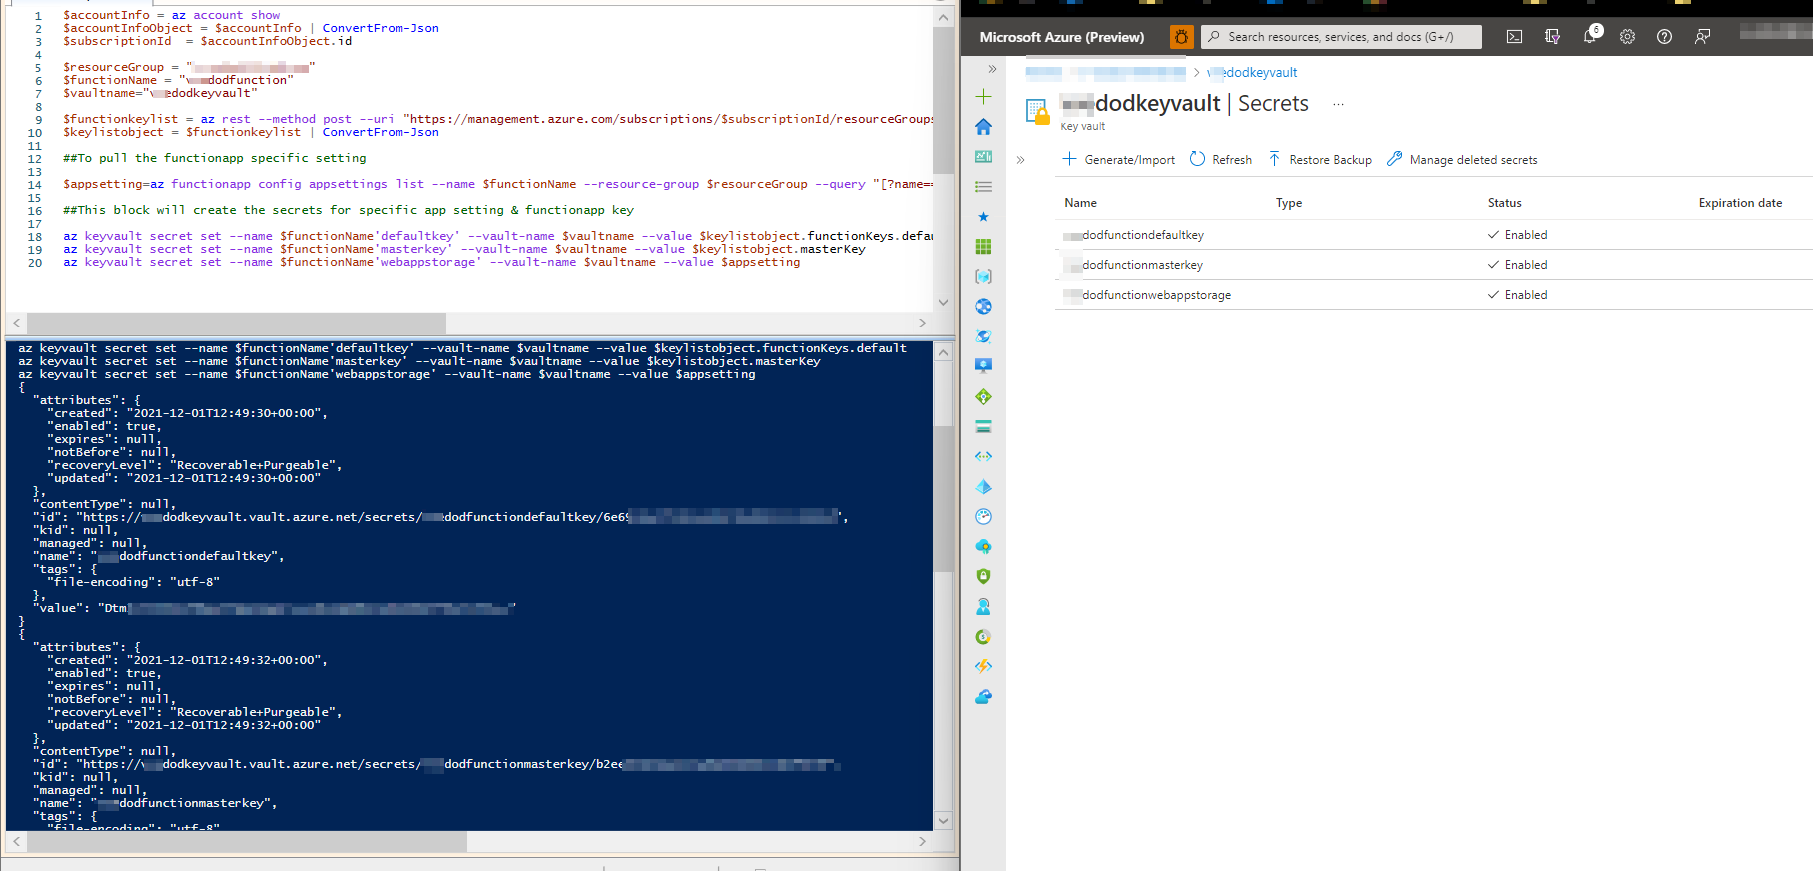This screenshot has height=871, width=1813.
Task: Sort by Expiration date column header
Action: tap(1740, 203)
